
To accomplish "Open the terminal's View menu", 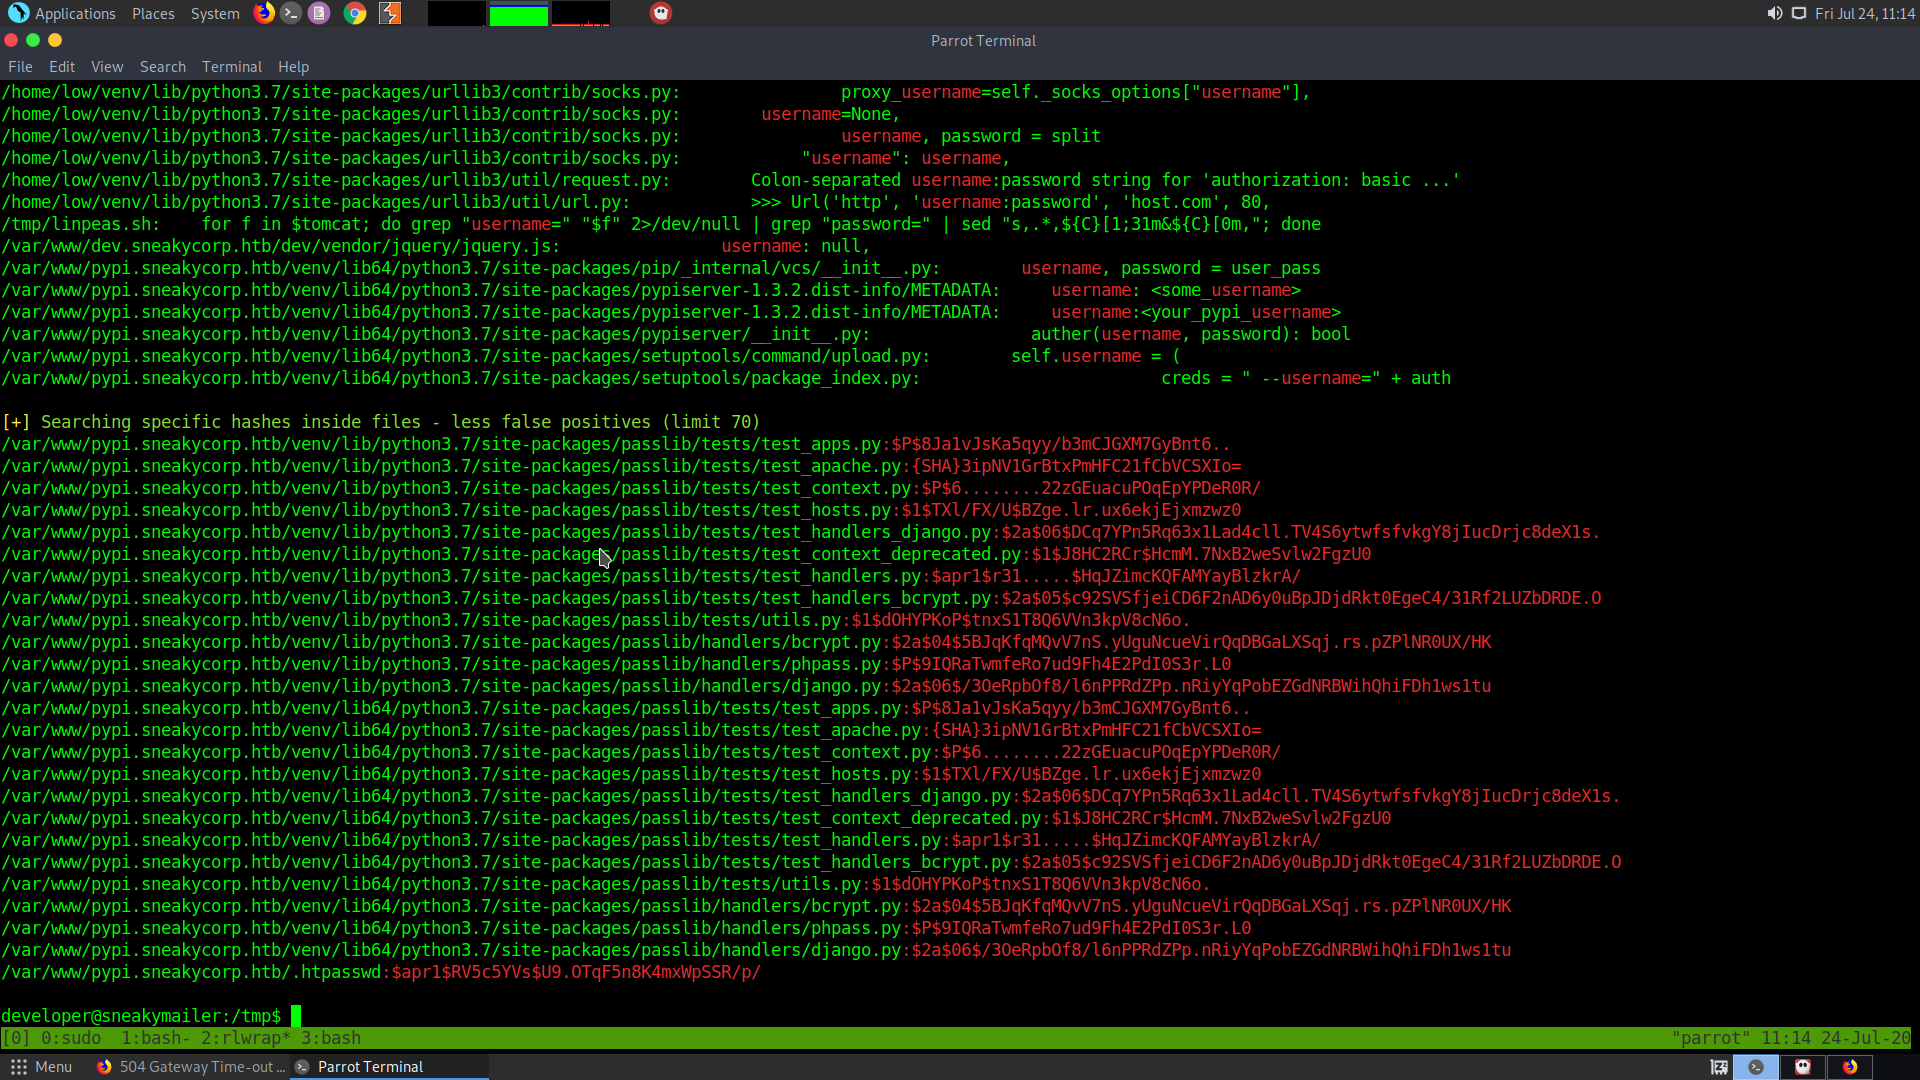I will 107,67.
